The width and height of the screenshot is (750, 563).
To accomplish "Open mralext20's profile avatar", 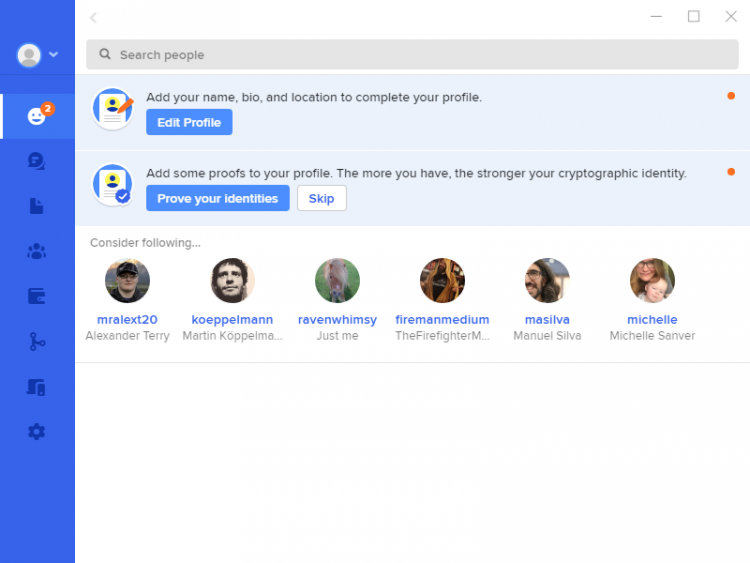I will pyautogui.click(x=127, y=281).
